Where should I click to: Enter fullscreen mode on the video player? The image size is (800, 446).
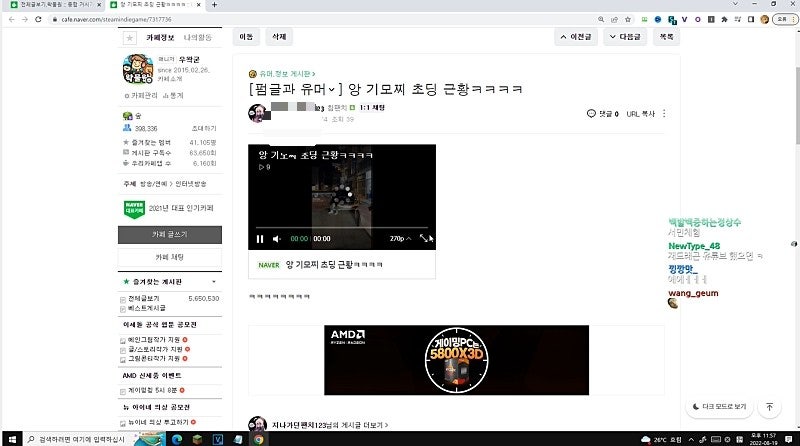426,239
